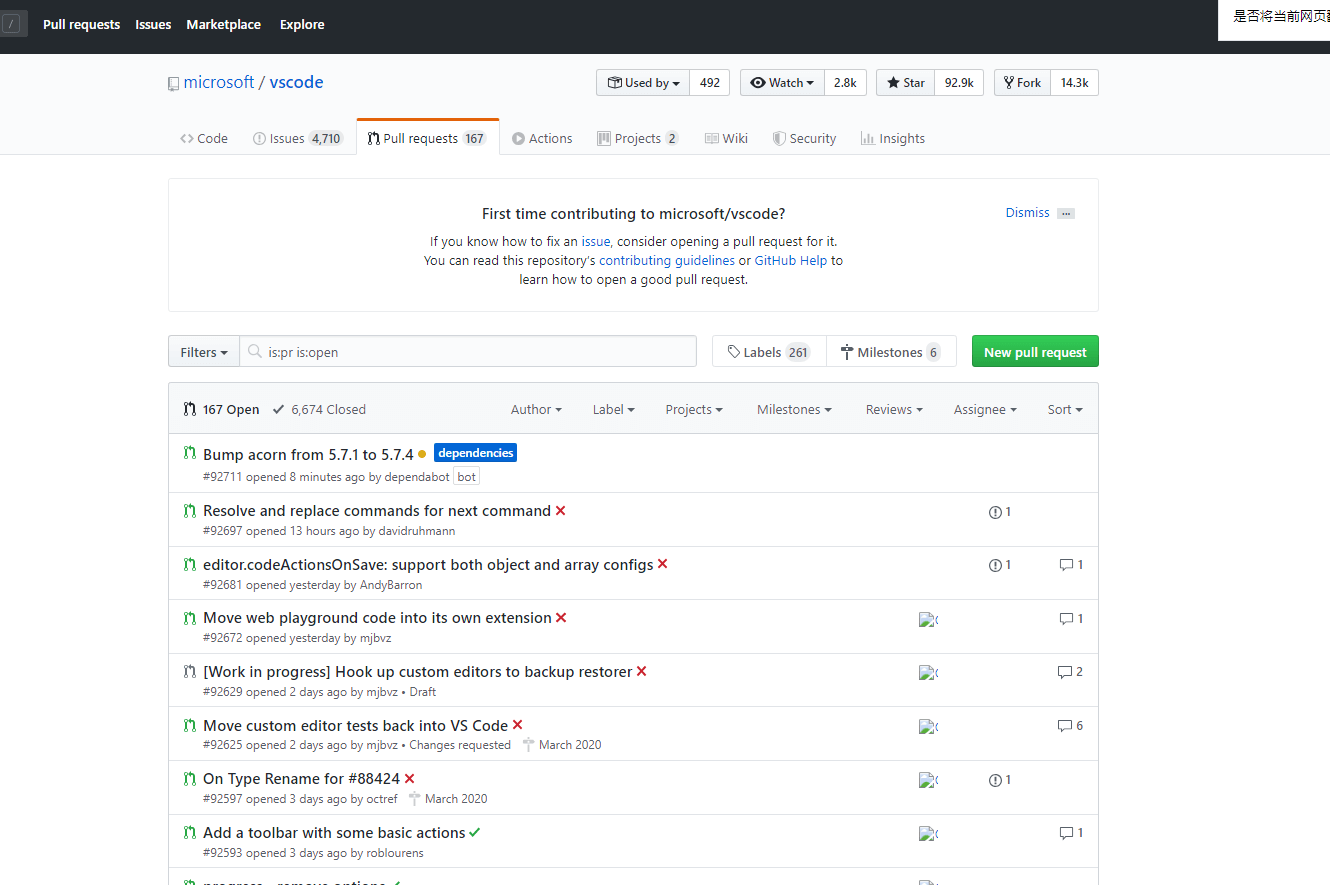Open the Watch dropdown button
This screenshot has width=1330, height=885.
[x=782, y=83]
